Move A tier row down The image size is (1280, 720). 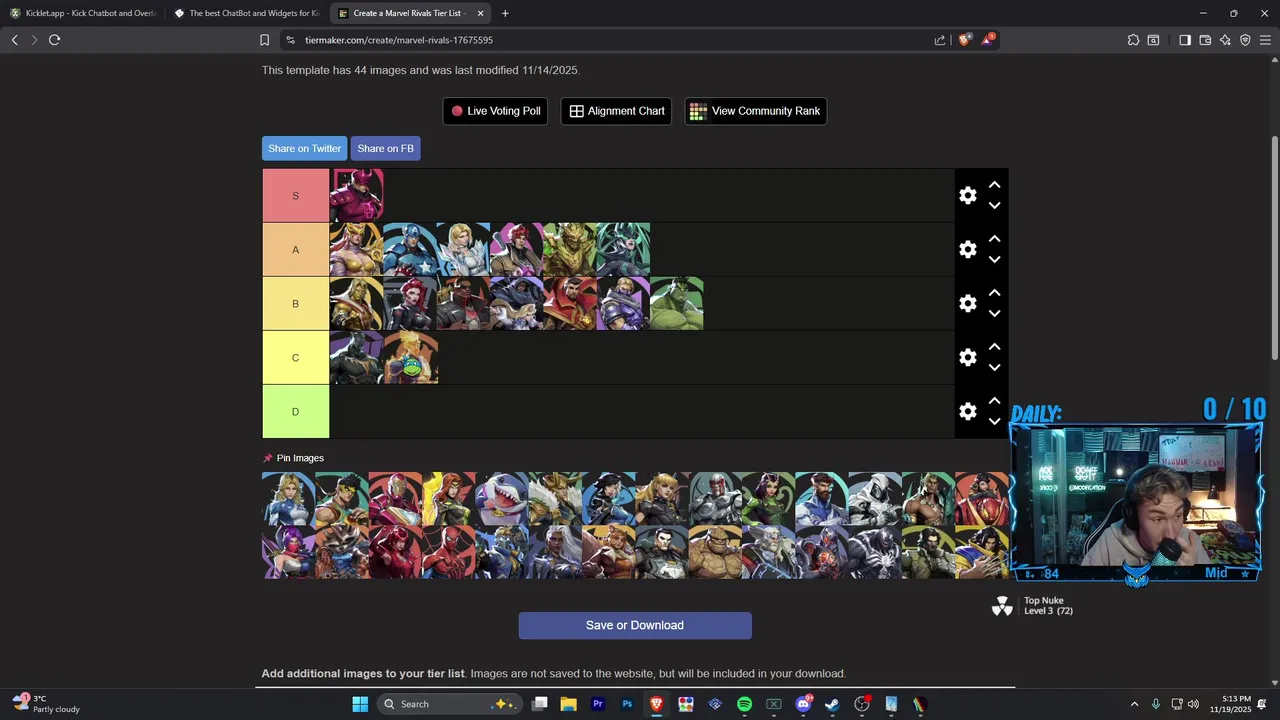[x=994, y=260]
